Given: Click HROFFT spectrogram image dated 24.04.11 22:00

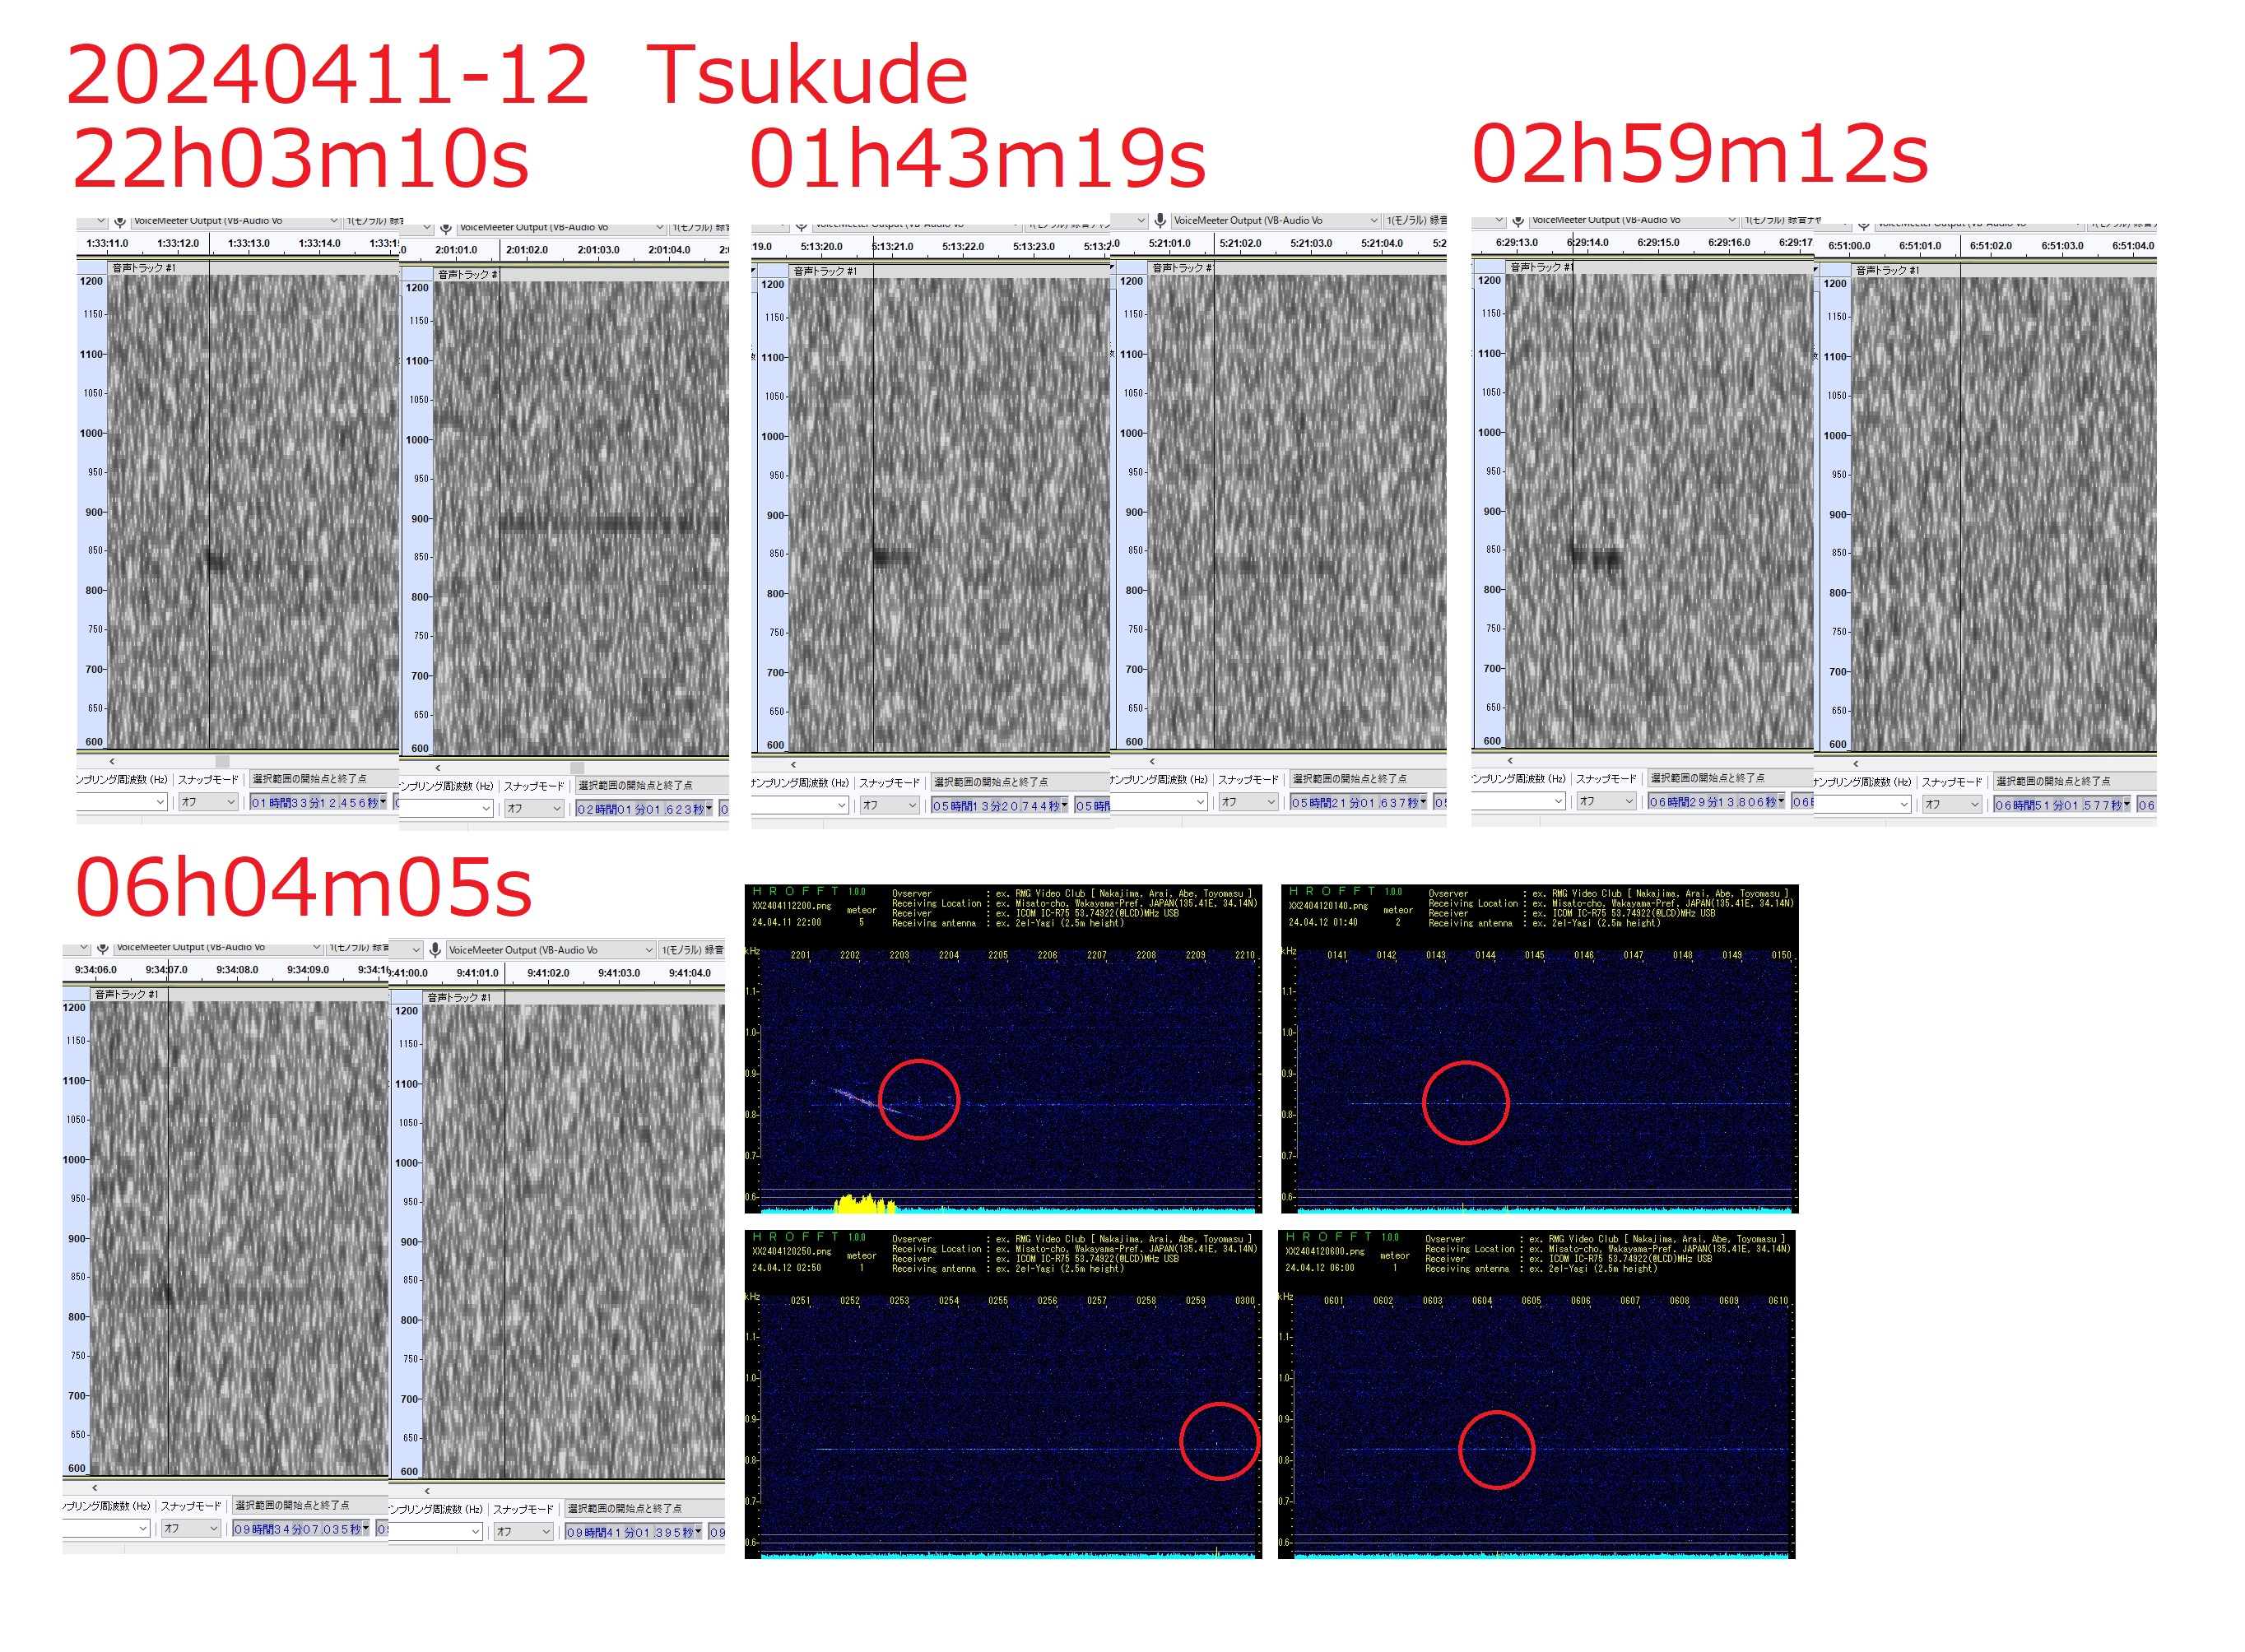Looking at the screenshot, I should pos(1002,1048).
